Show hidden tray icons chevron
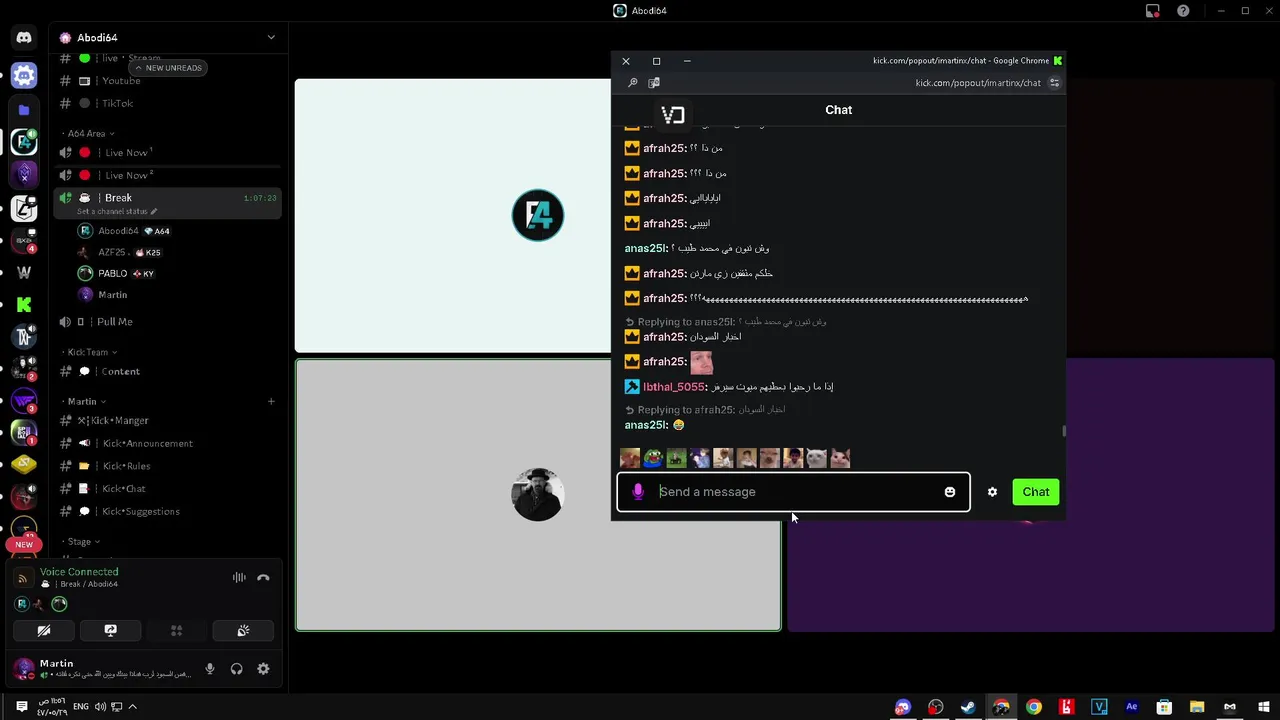This screenshot has height=720, width=1280. pyautogui.click(x=132, y=707)
